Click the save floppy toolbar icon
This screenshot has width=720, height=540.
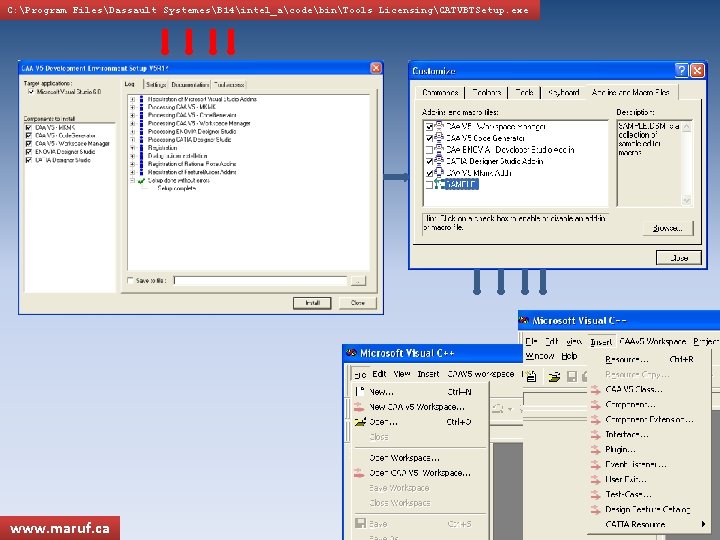(572, 377)
